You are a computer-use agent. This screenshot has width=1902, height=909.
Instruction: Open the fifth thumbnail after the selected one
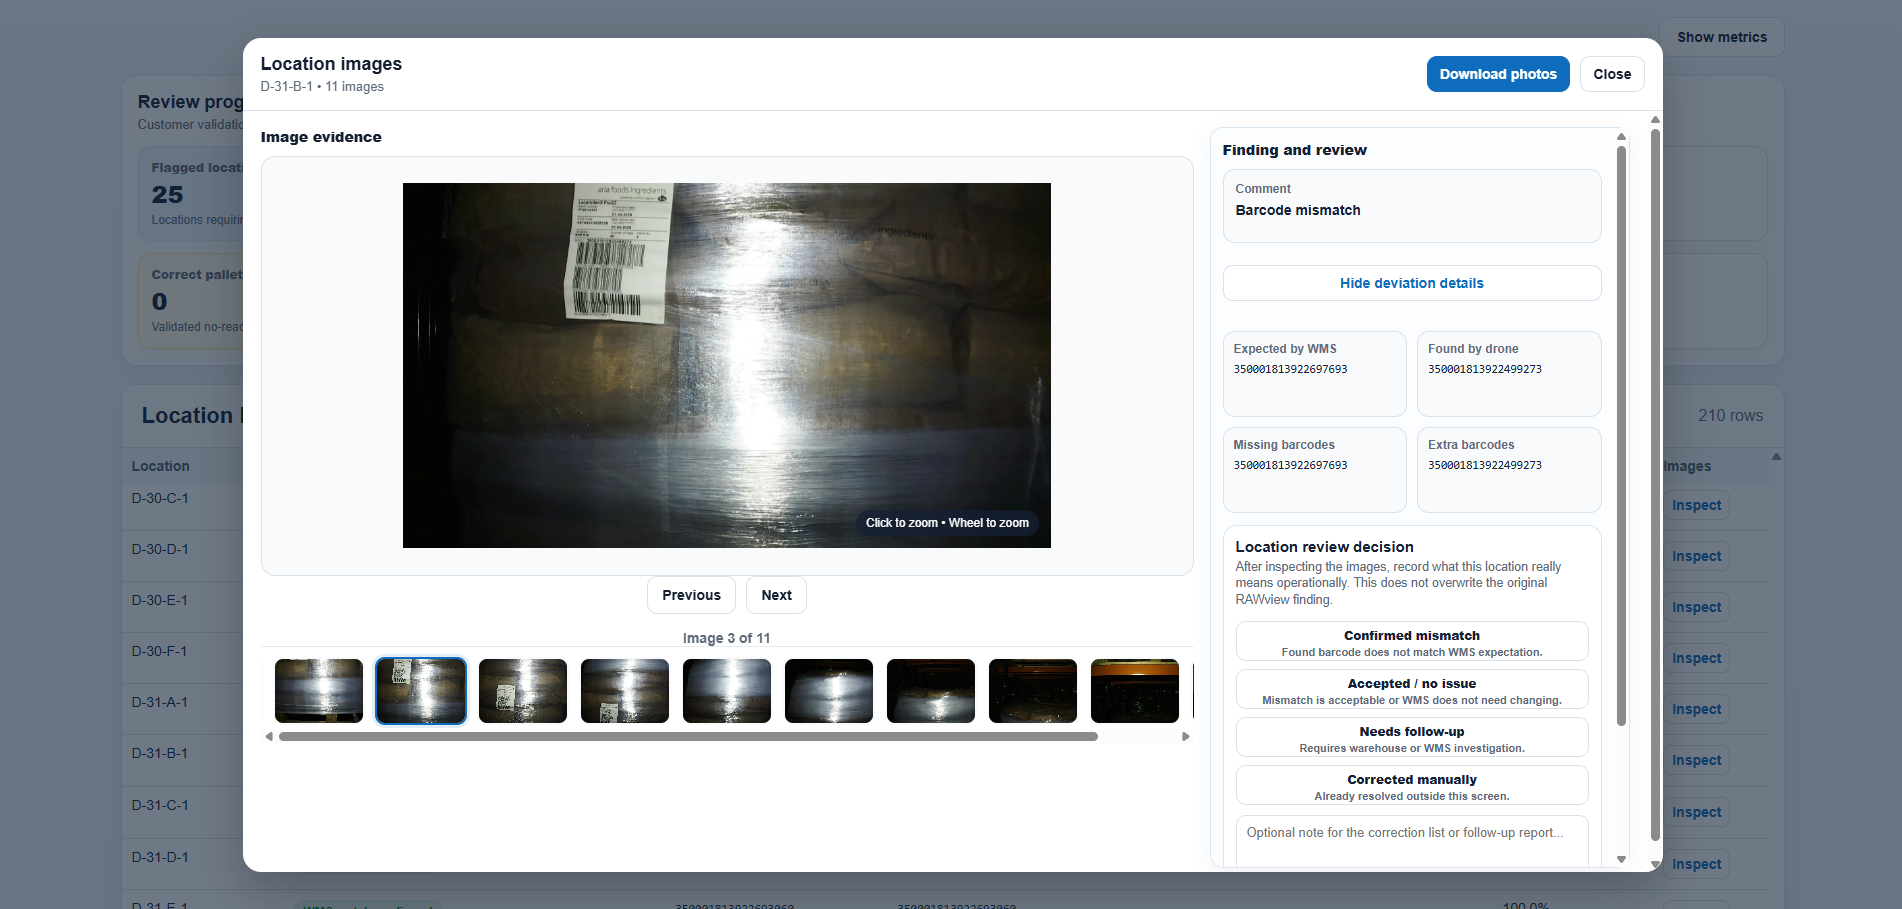pos(931,691)
